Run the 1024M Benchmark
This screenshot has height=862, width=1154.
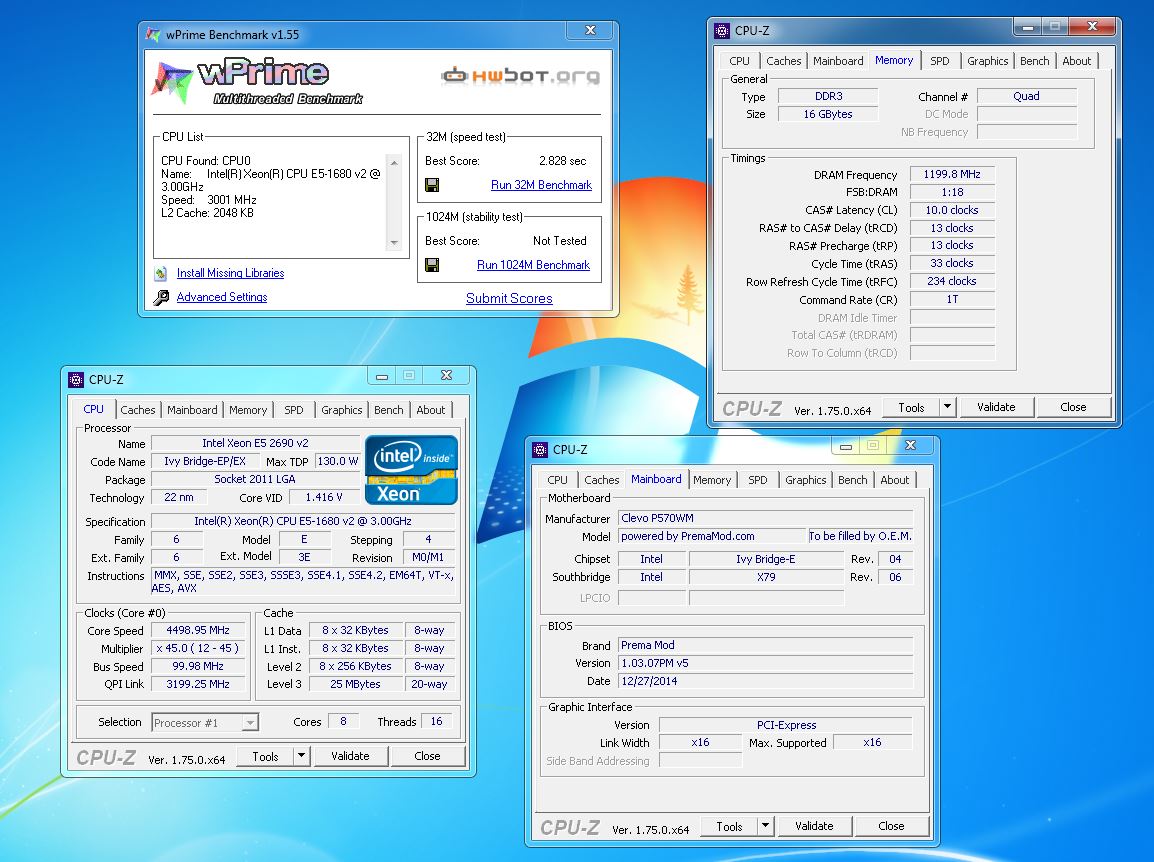point(533,265)
